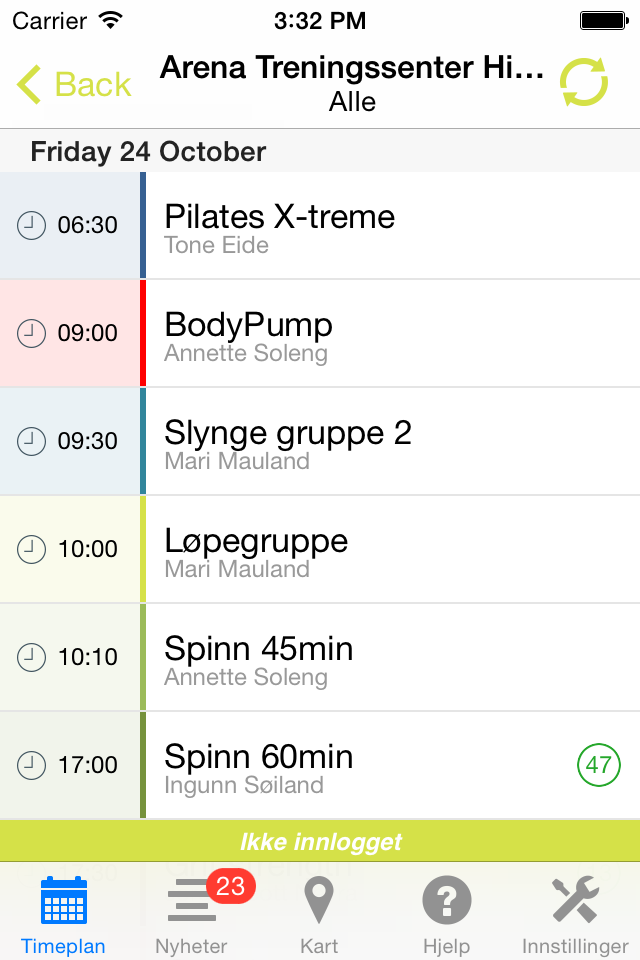Click the clock icon beside 09:00

coord(31,333)
